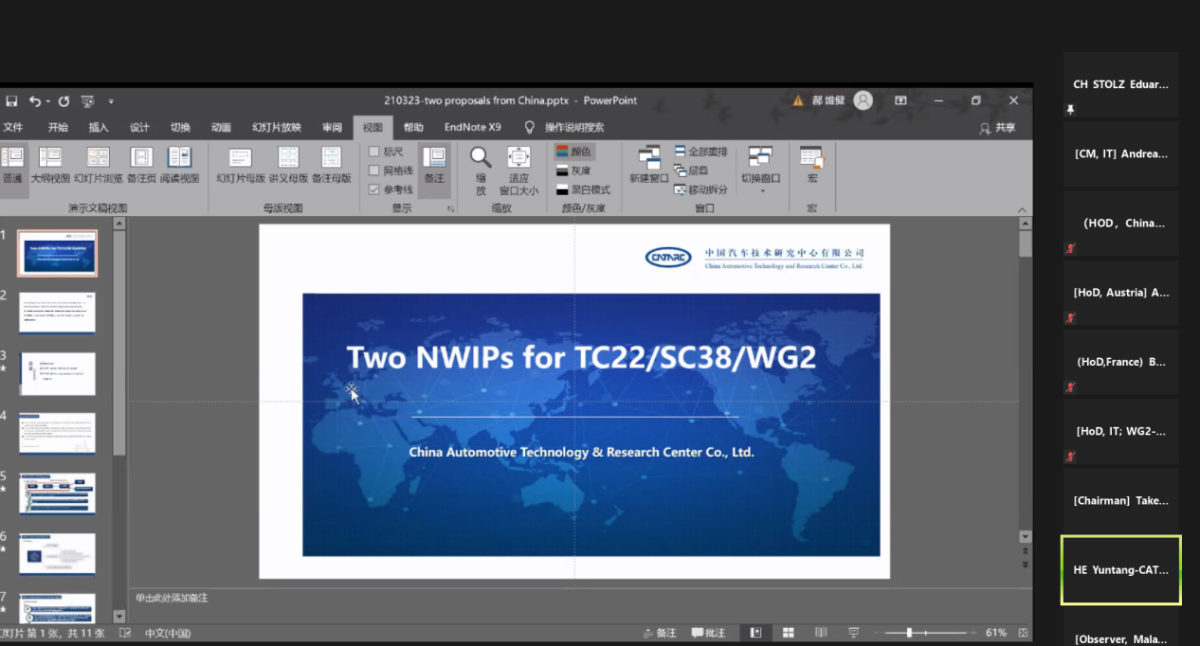Click Fit to Window (适应窗口大小)
1200x646 pixels.
(518, 164)
